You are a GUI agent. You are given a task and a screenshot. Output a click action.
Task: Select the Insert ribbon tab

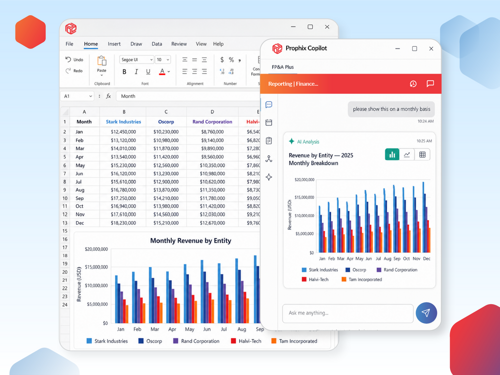point(114,44)
